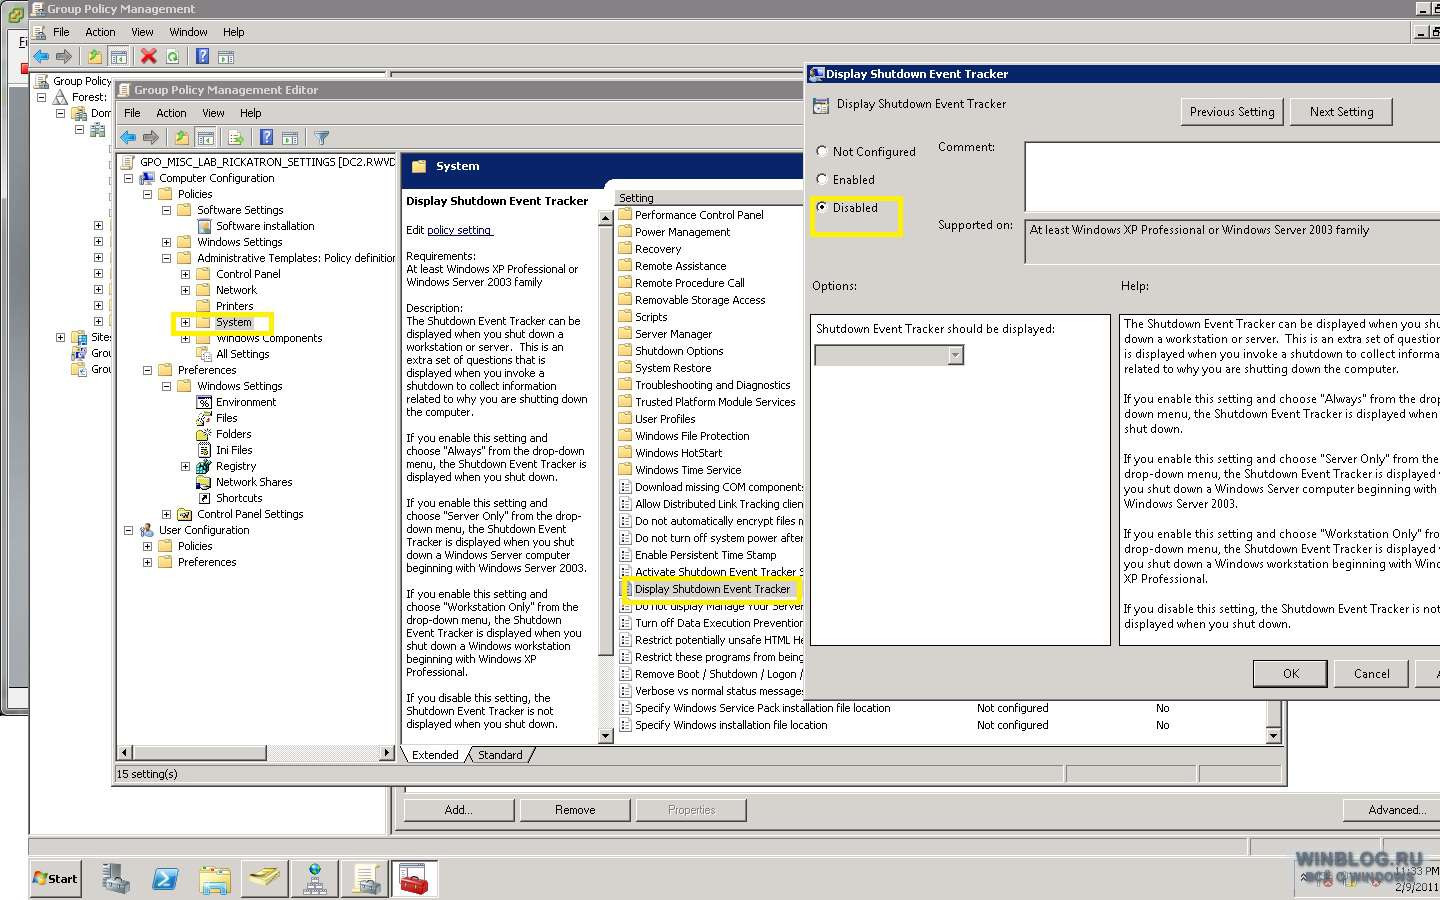Click Forward arrow in Management Editor toolbar
Image resolution: width=1440 pixels, height=900 pixels.
(x=151, y=138)
